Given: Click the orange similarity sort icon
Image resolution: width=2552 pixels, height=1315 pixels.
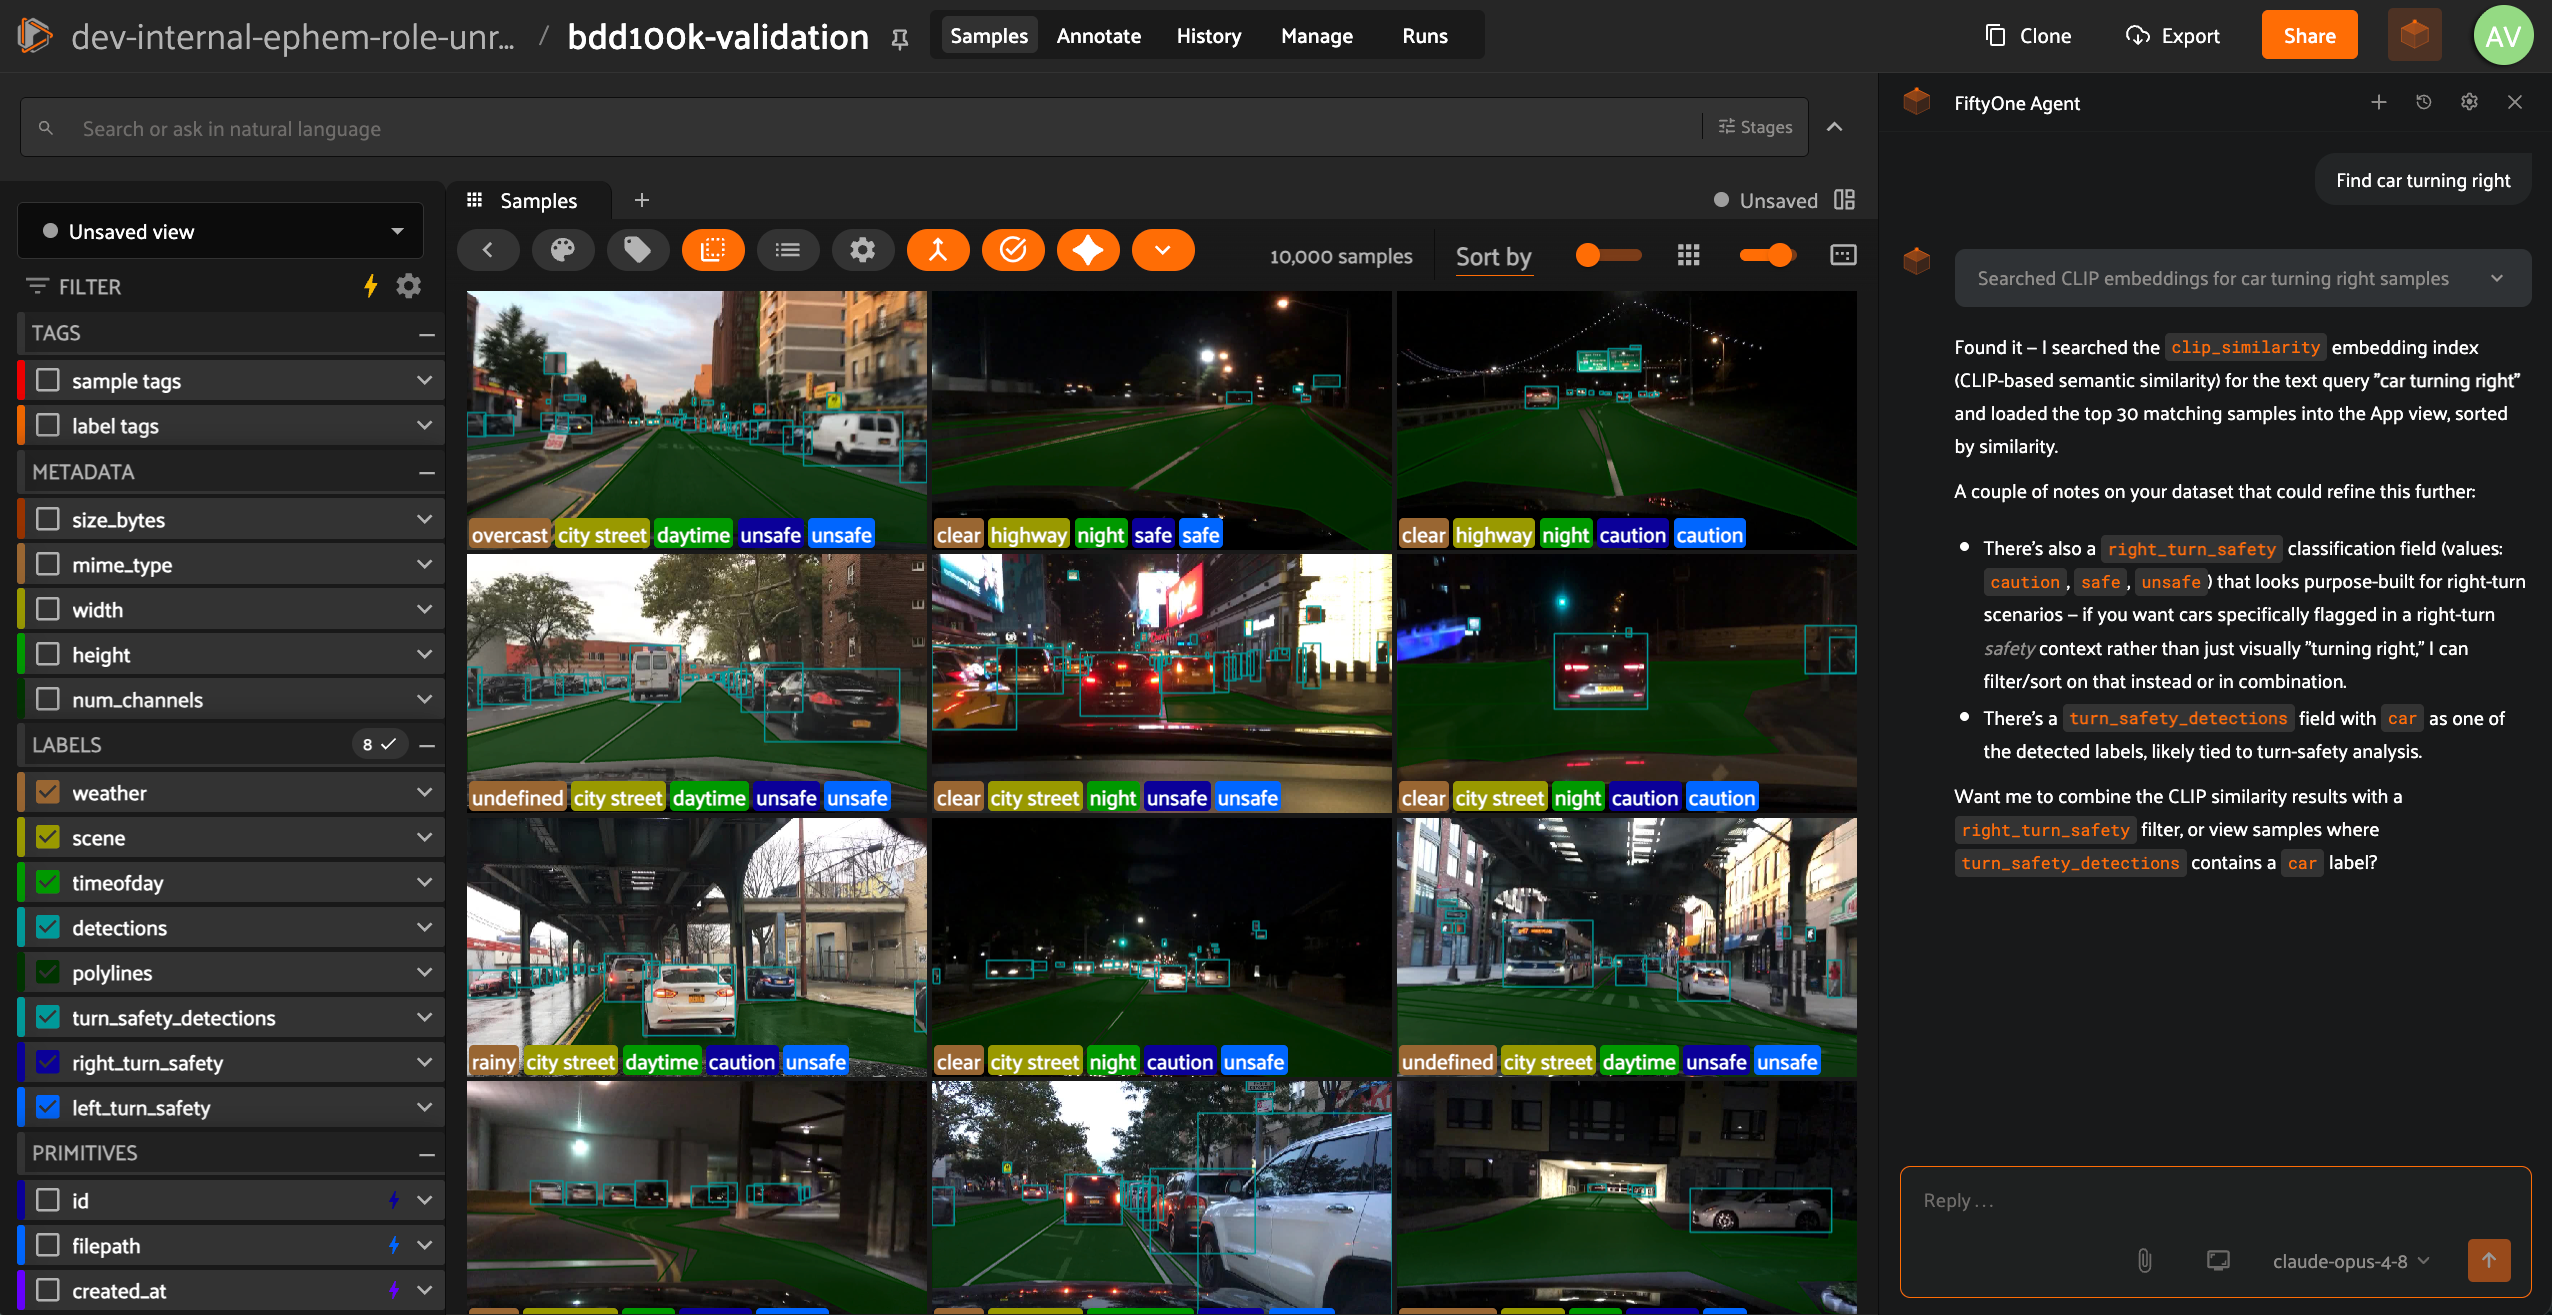Looking at the screenshot, I should click(x=938, y=250).
